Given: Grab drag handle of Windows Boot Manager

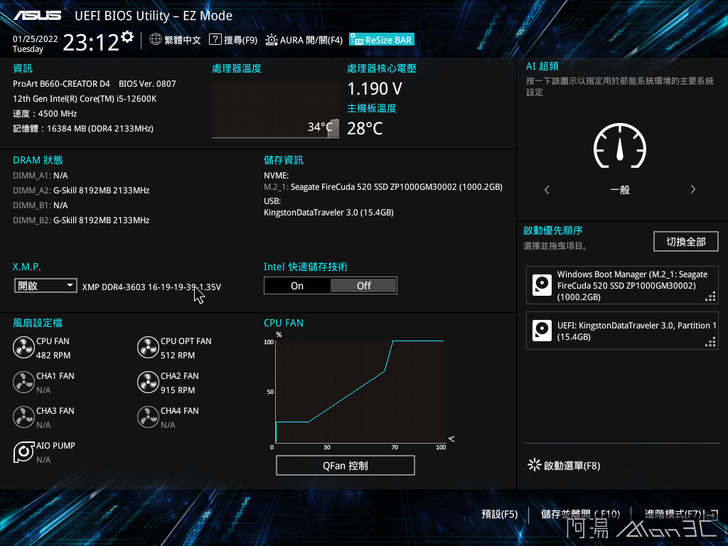Looking at the screenshot, I should coord(710,296).
